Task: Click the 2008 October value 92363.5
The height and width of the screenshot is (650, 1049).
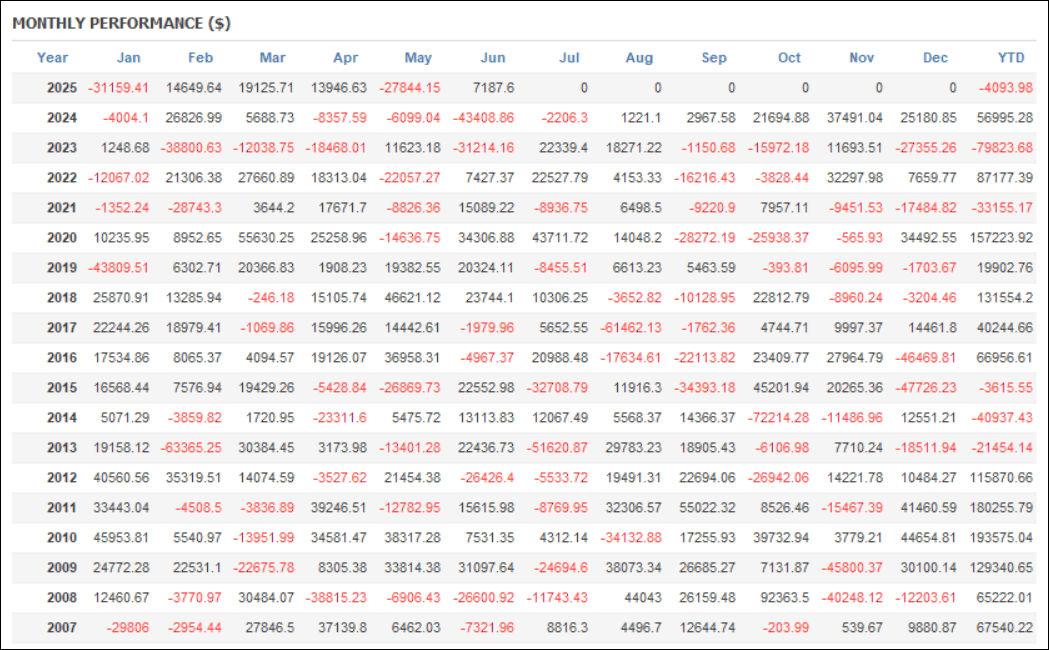Action: coord(784,598)
